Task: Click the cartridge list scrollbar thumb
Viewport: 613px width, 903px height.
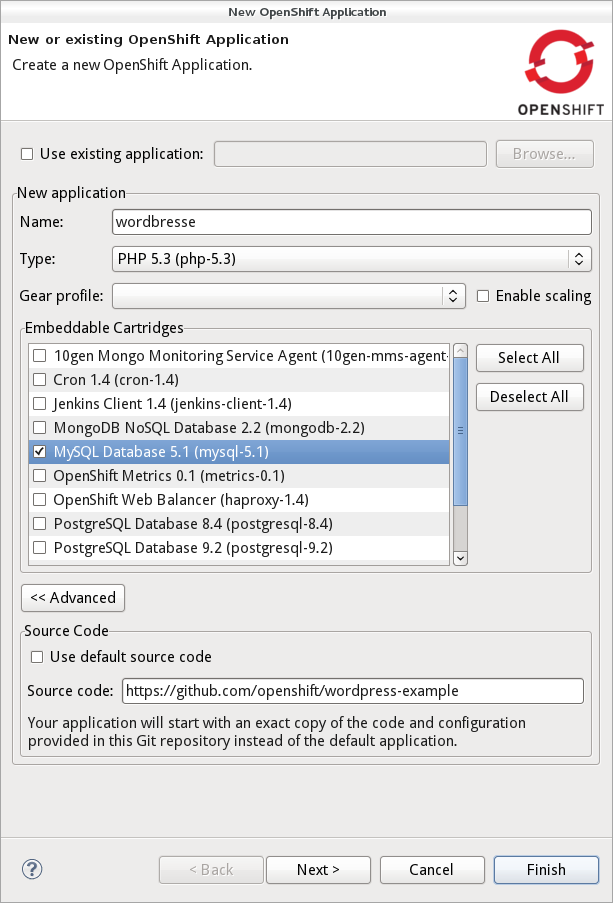Action: pyautogui.click(x=460, y=431)
